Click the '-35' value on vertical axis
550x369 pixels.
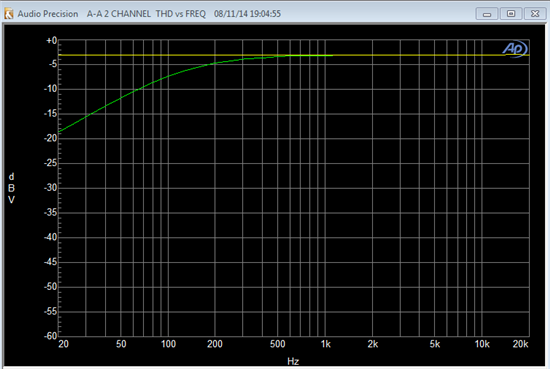tap(51, 212)
